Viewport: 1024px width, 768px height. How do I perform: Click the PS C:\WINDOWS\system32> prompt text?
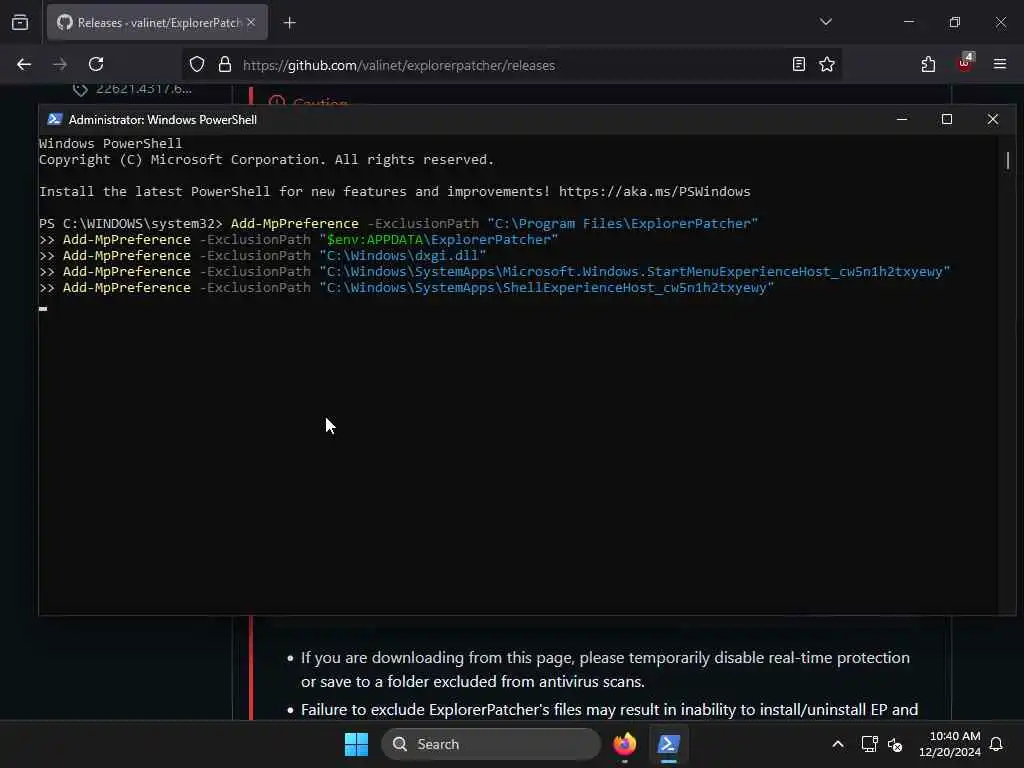coord(131,223)
